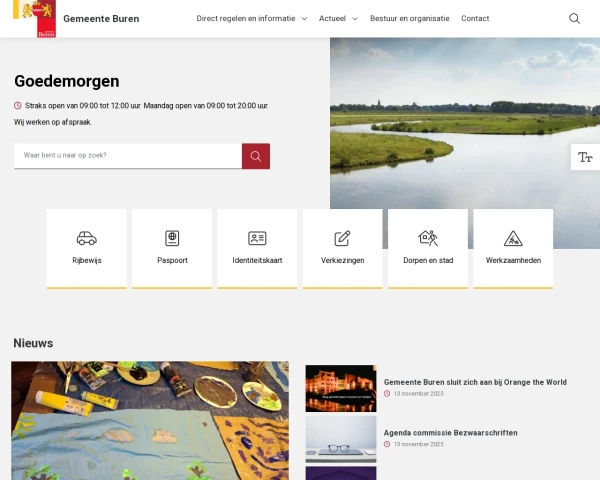
Task: Open the Contact menu item
Action: [475, 18]
